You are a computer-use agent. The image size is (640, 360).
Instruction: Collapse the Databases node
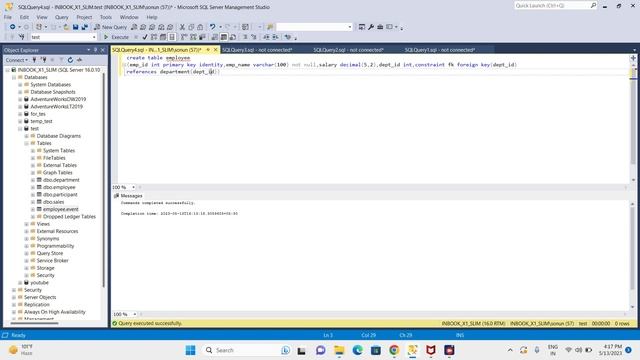pos(14,77)
